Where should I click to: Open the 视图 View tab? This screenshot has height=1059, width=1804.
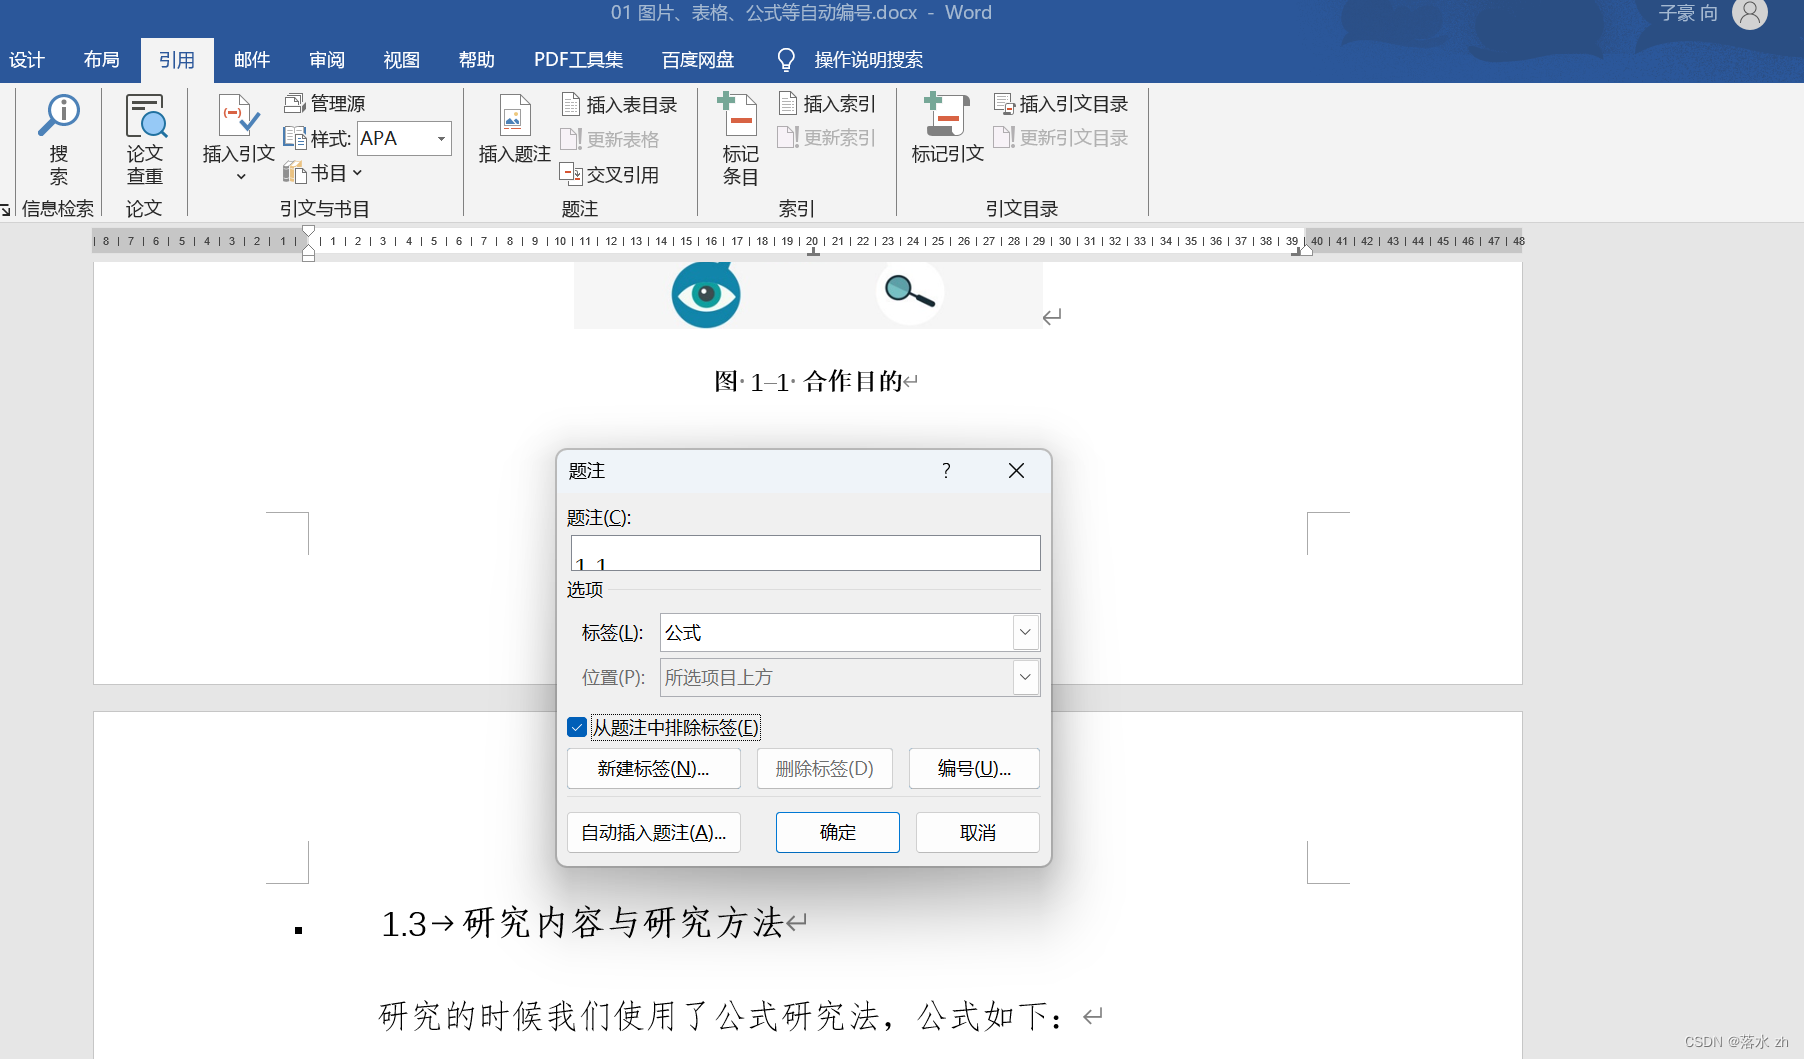coord(402,60)
